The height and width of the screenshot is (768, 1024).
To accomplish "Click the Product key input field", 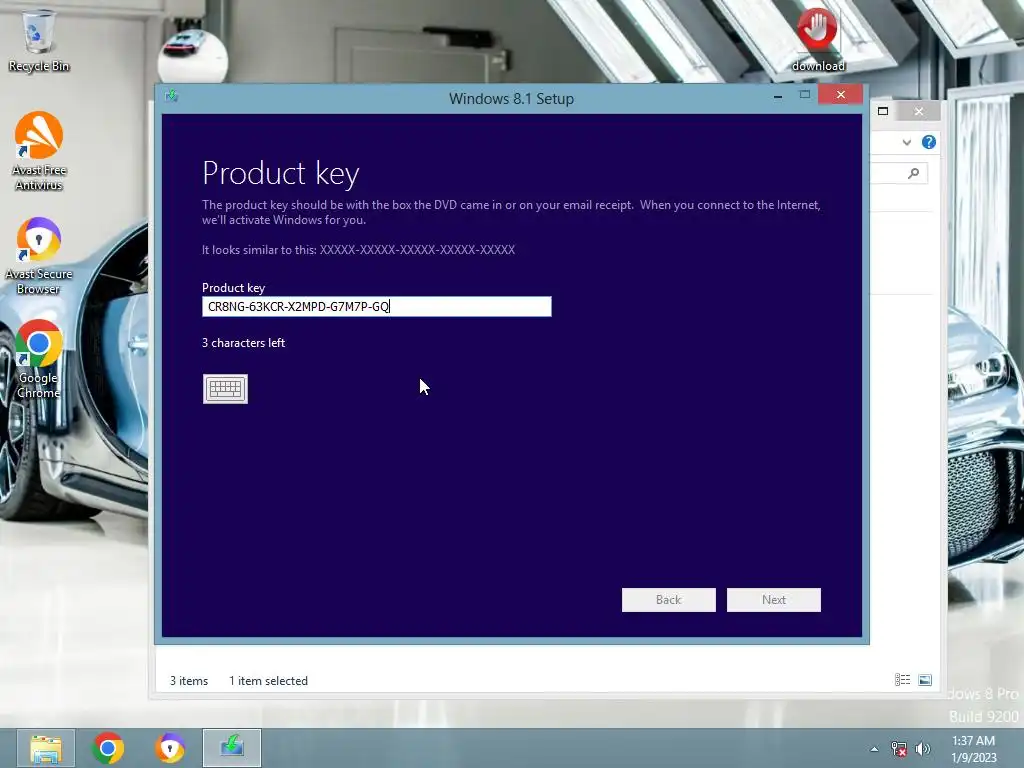I will click(377, 306).
